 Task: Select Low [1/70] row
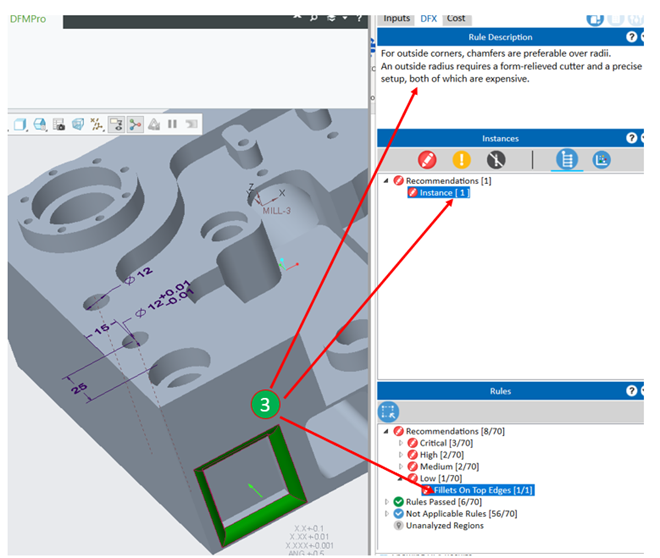pos(435,478)
